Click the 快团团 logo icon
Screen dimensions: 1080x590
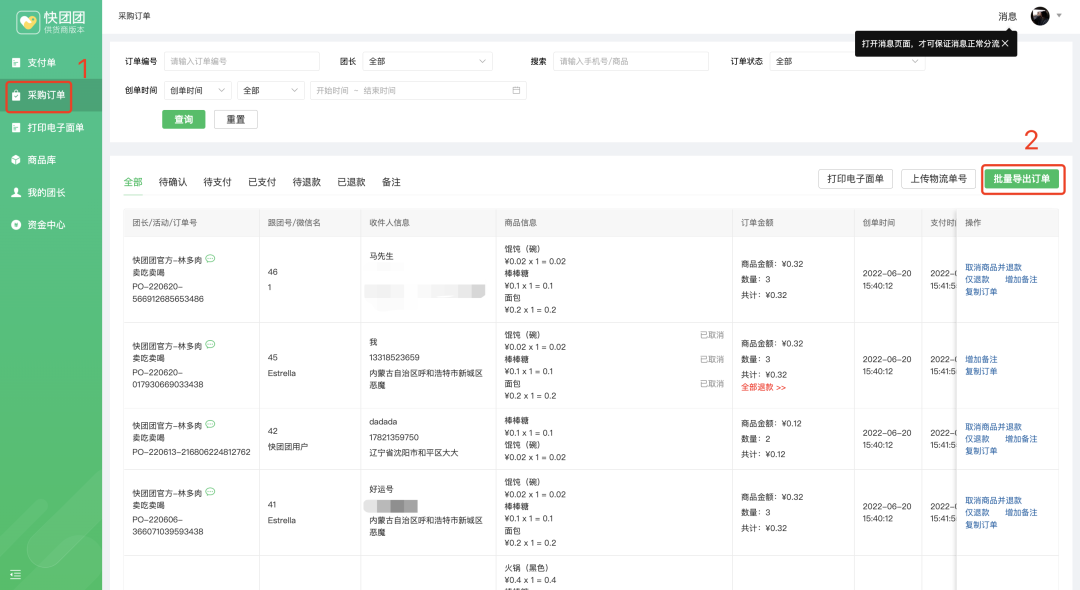coord(29,21)
